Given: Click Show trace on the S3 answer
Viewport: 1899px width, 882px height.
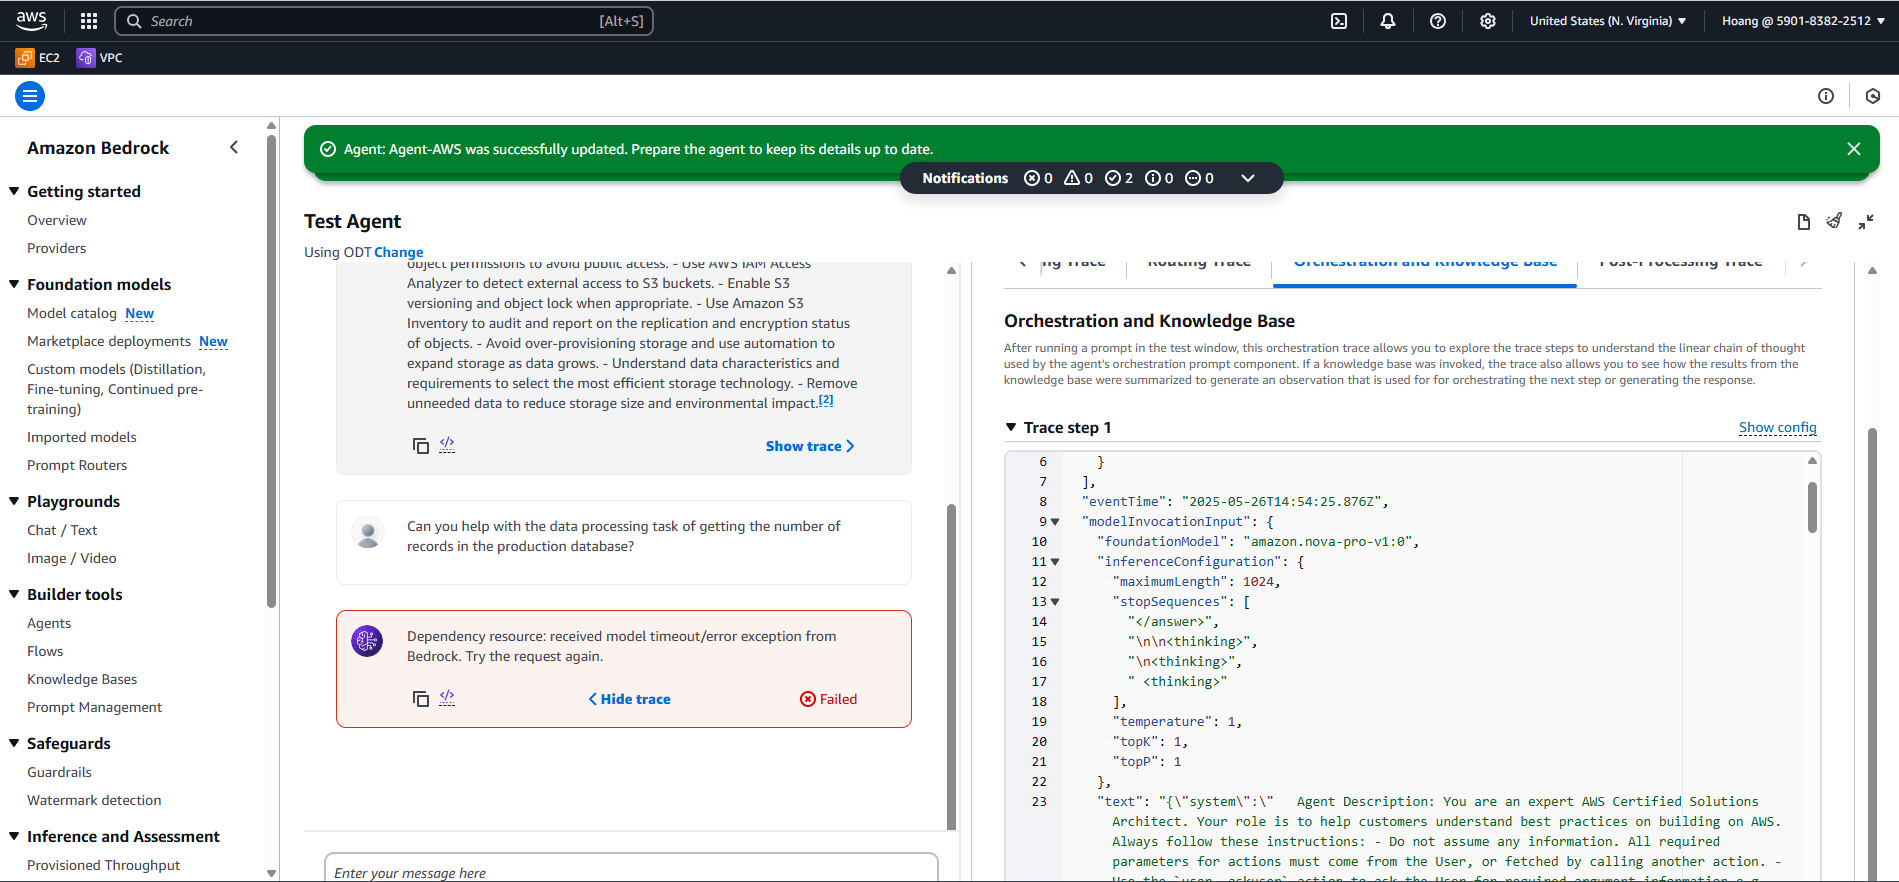Looking at the screenshot, I should 810,446.
